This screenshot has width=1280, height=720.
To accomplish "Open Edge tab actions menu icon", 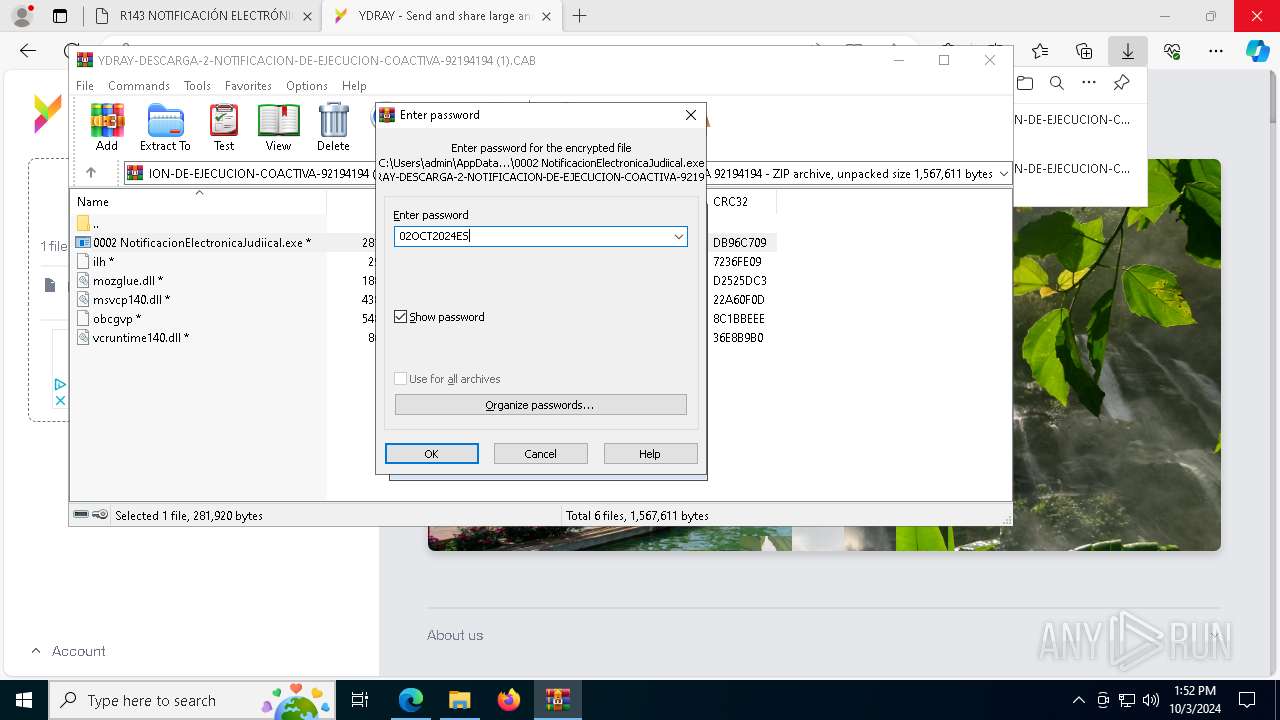I will tap(60, 16).
